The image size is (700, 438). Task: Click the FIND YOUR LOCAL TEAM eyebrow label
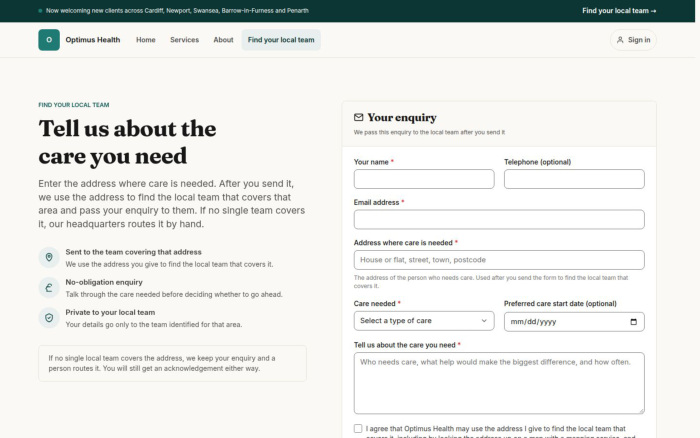(x=74, y=105)
